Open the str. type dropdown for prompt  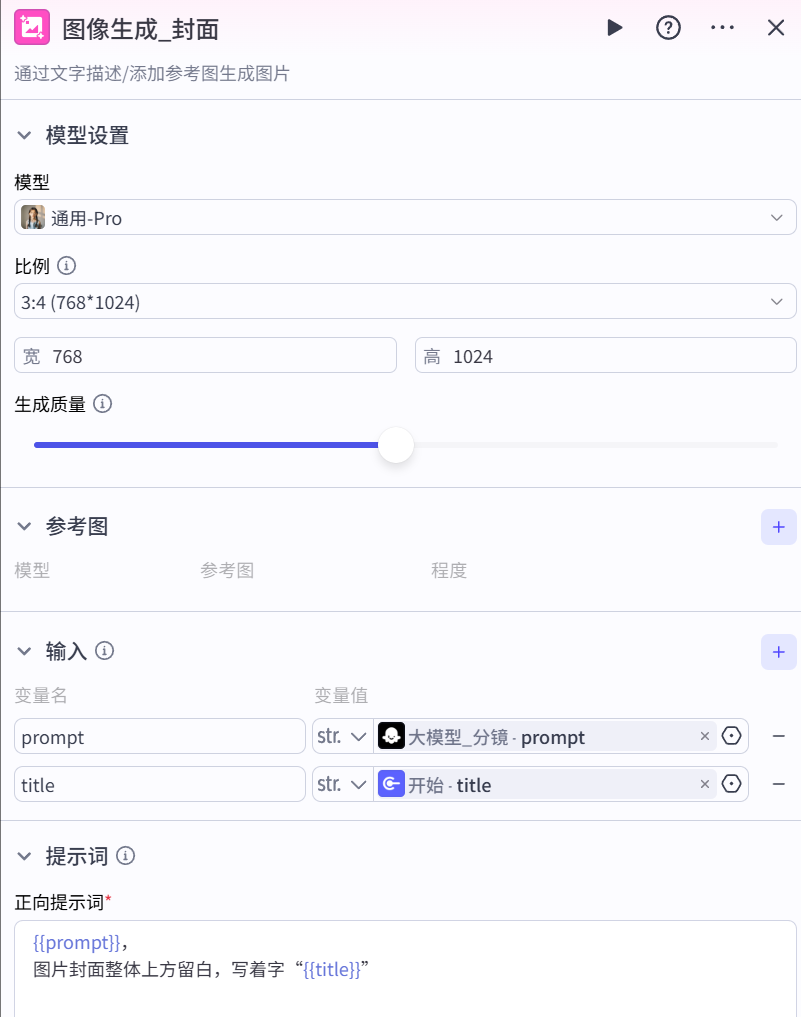point(341,736)
